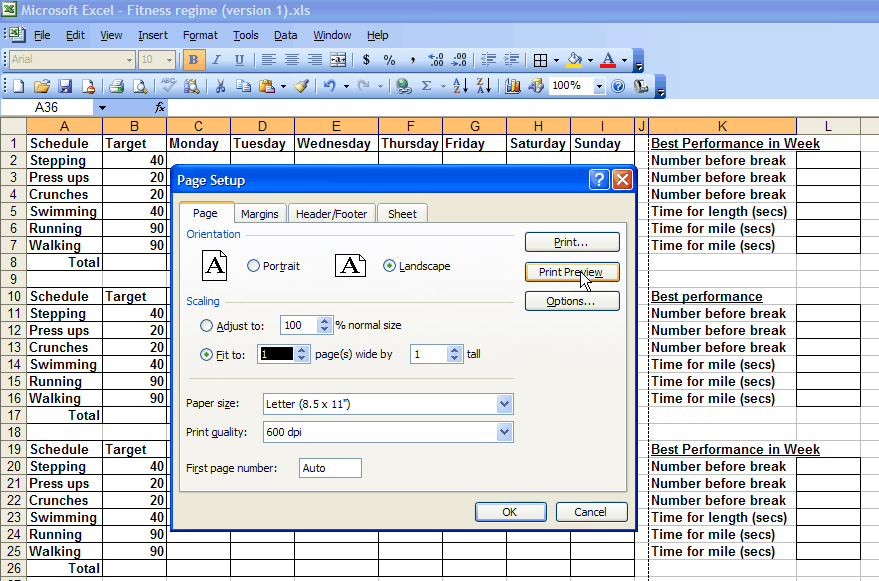The image size is (879, 581).
Task: Click the Currency Style dollar icon
Action: 366,60
